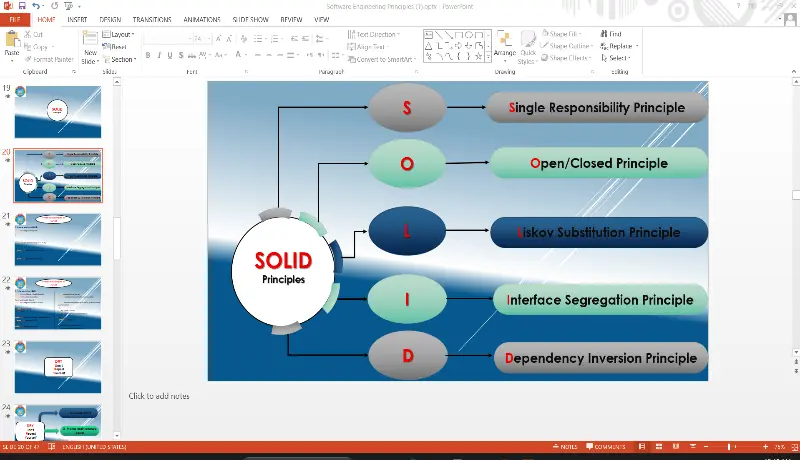Switch to Reading View in status bar
Image resolution: width=800 pixels, height=460 pixels.
676,447
